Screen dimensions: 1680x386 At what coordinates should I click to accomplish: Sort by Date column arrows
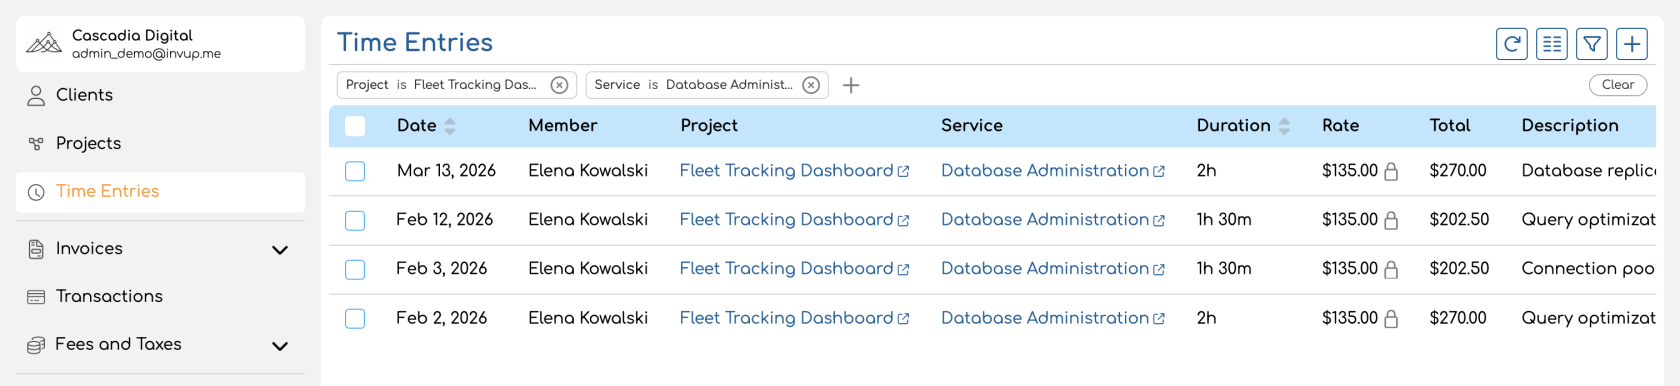coord(450,126)
